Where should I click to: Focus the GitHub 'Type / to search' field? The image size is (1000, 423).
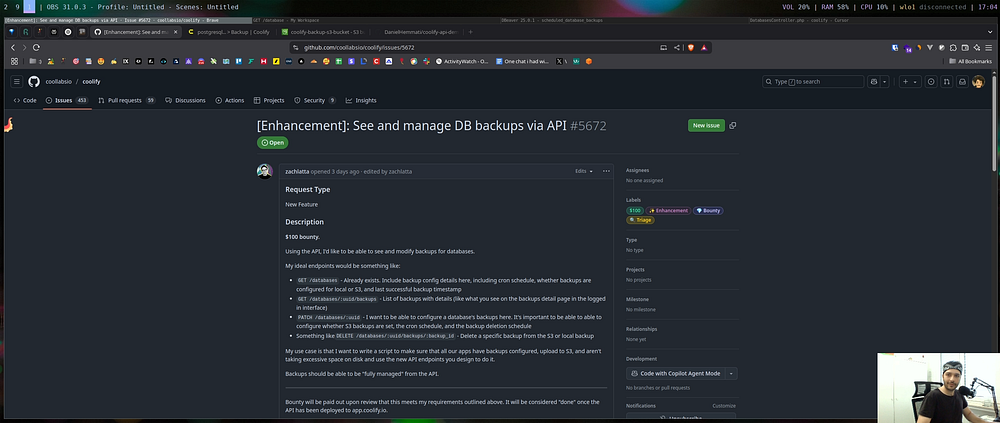tap(813, 82)
